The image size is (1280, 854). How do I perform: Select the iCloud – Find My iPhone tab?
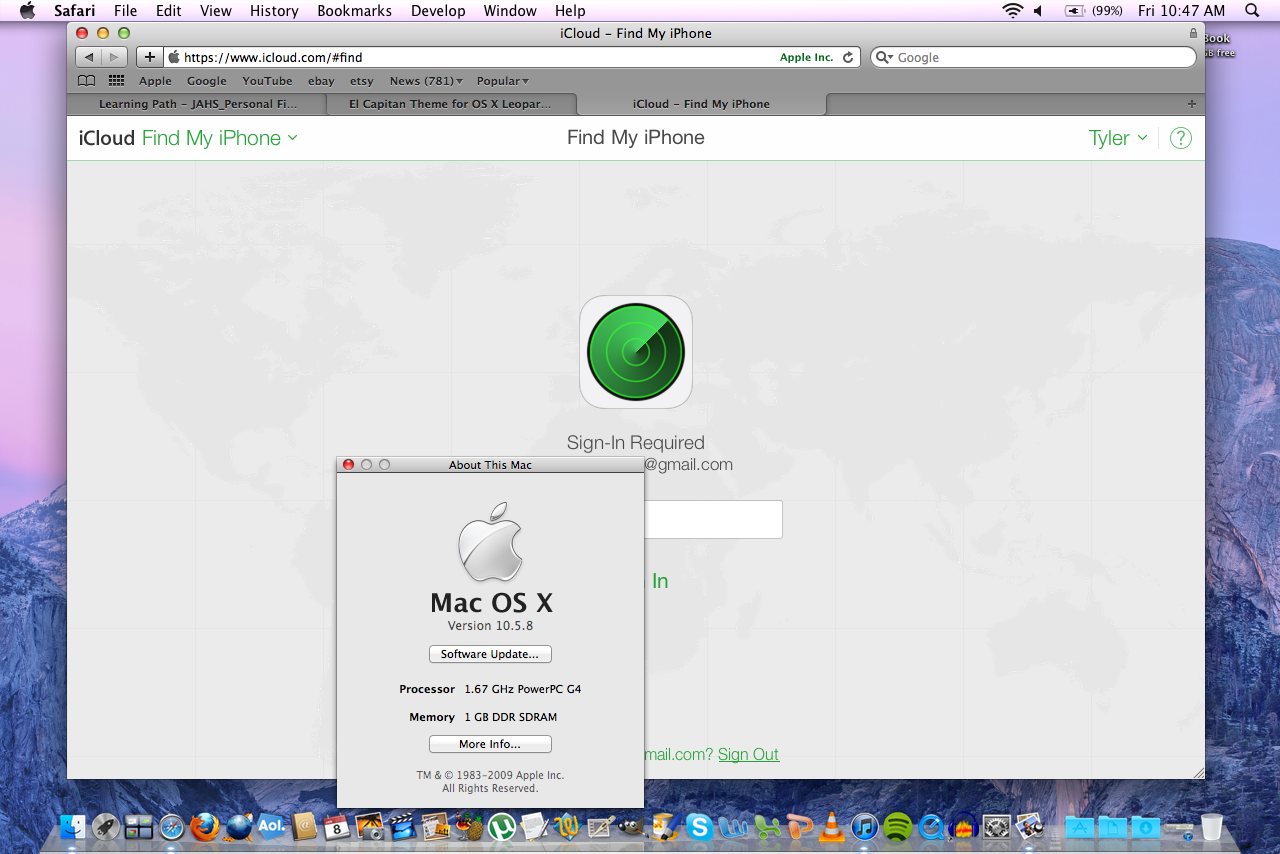click(702, 104)
